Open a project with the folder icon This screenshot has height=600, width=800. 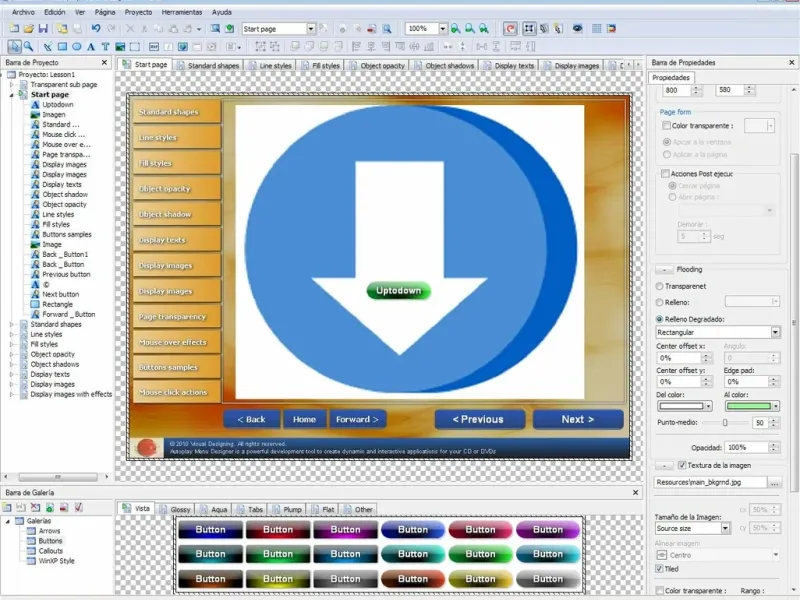tap(29, 29)
